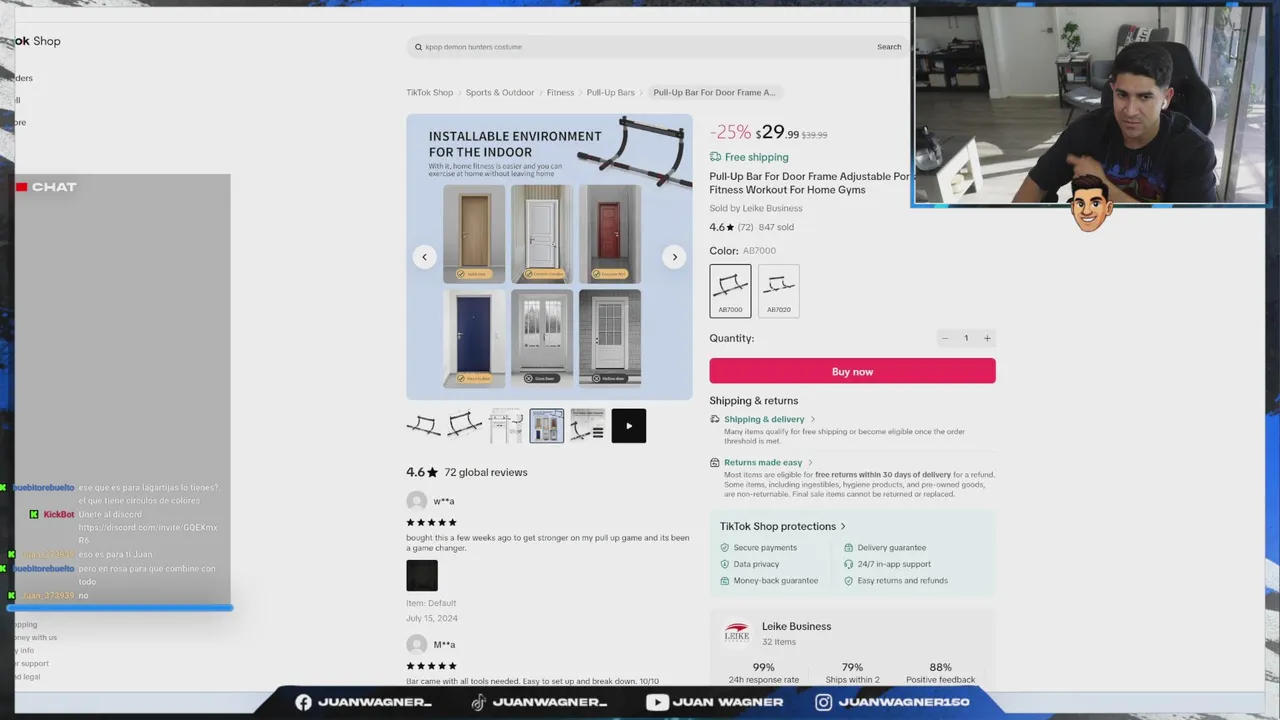Click the Free shipping truck icon
This screenshot has width=1280, height=720.
(715, 157)
